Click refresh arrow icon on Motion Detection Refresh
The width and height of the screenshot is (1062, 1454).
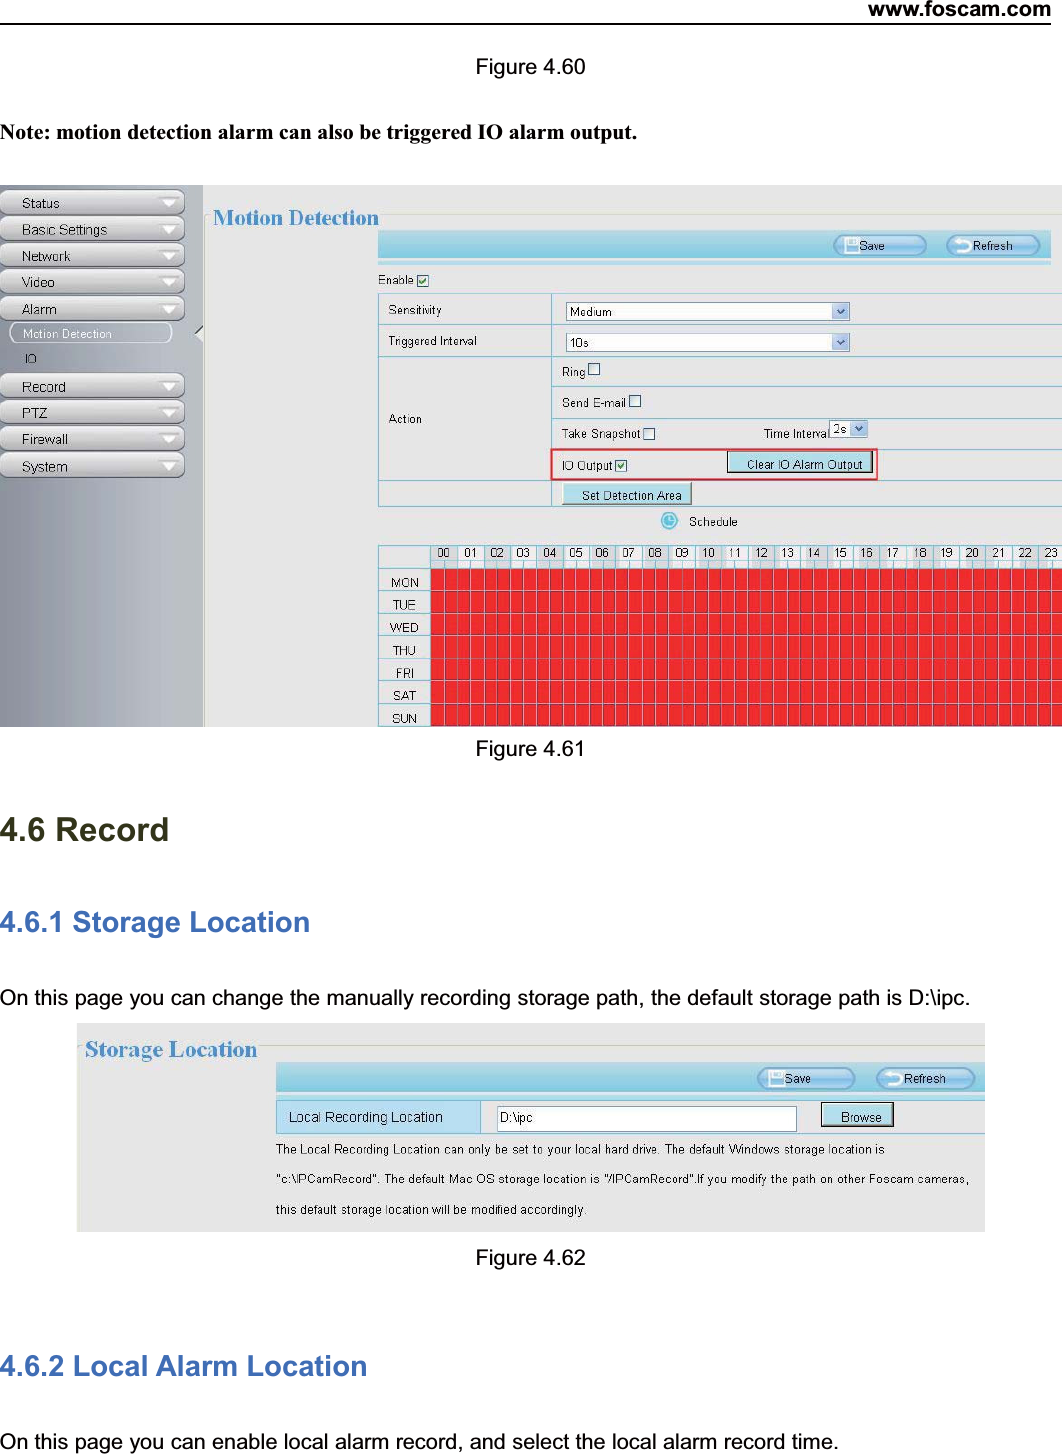point(962,245)
